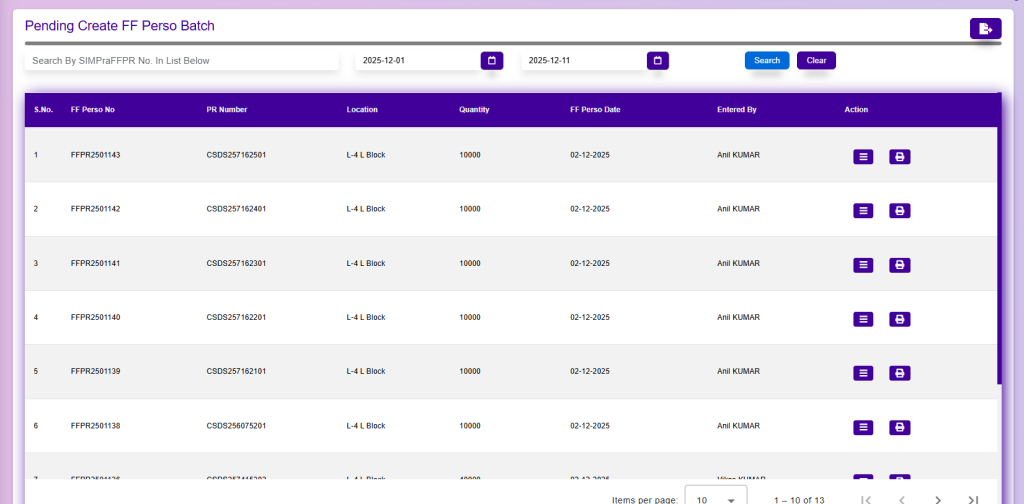The image size is (1024, 504).
Task: Print the FFPR2501143 batch row
Action: point(899,157)
